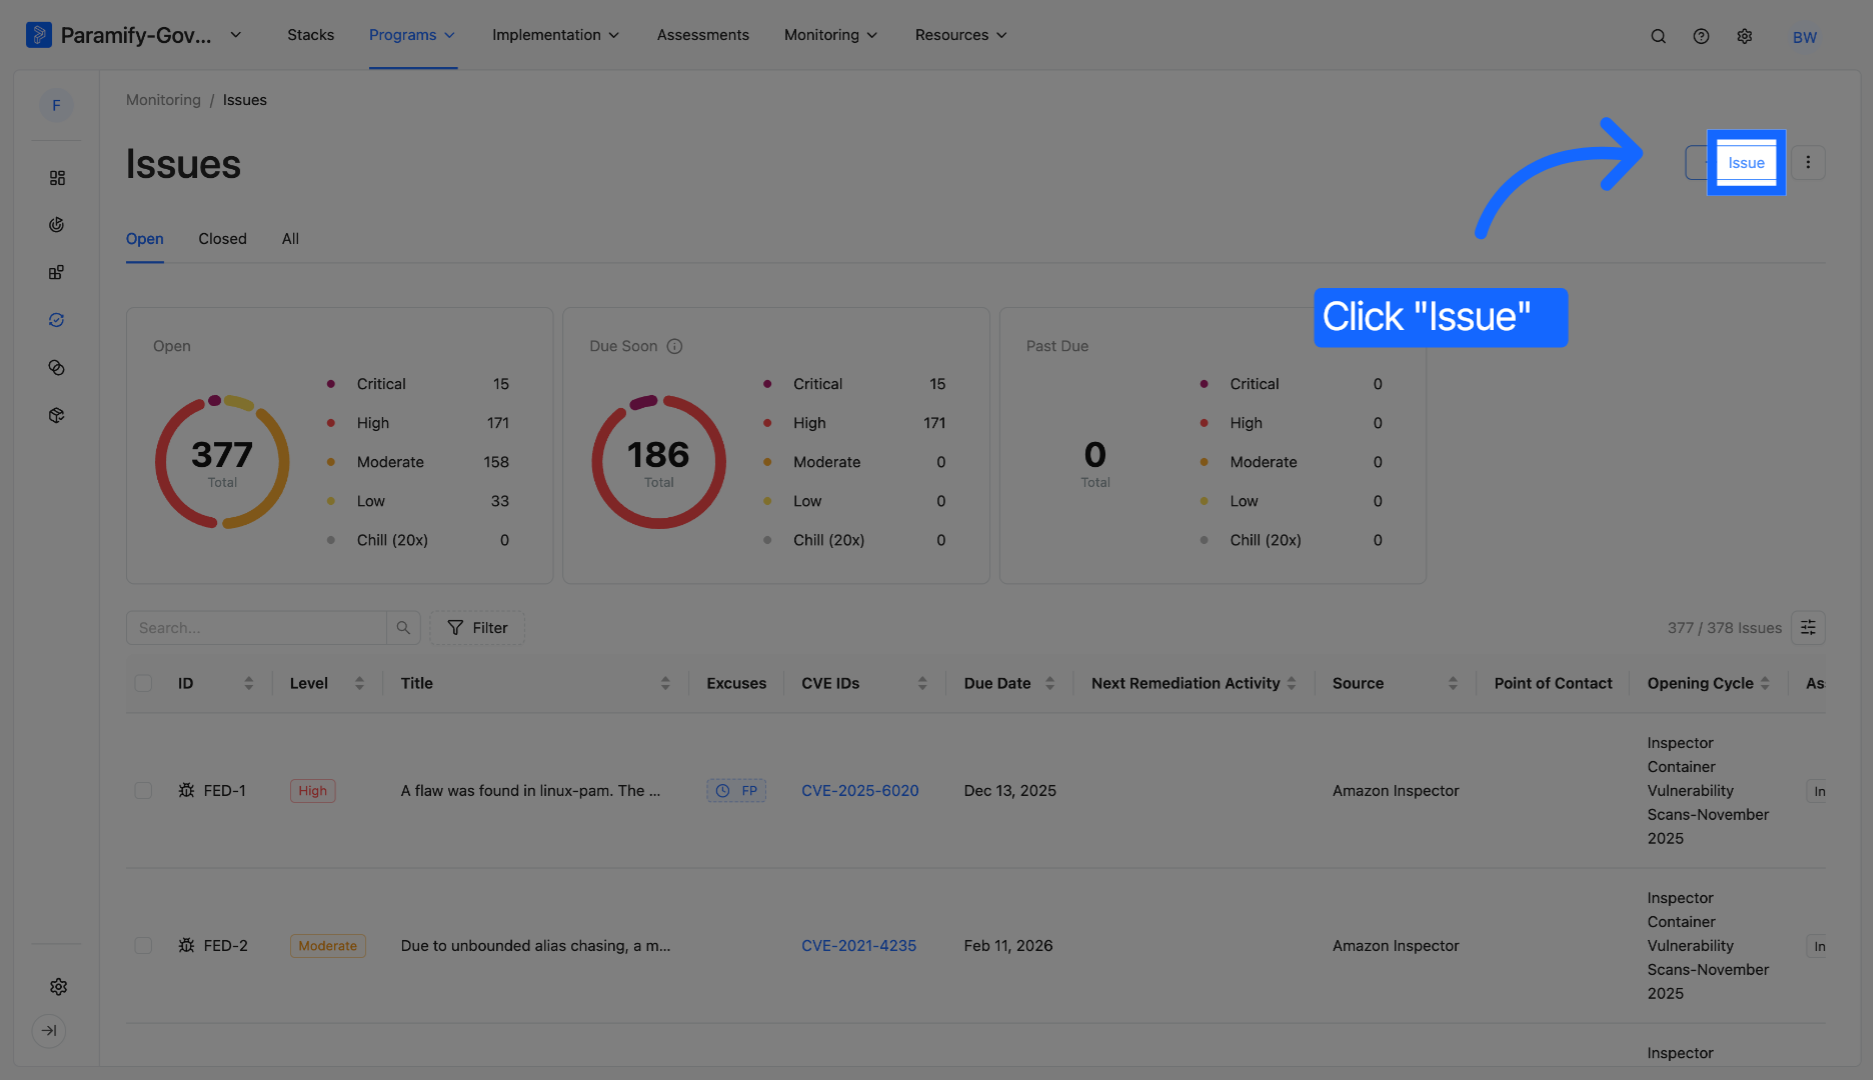Go to the Stacks menu item

tap(311, 35)
